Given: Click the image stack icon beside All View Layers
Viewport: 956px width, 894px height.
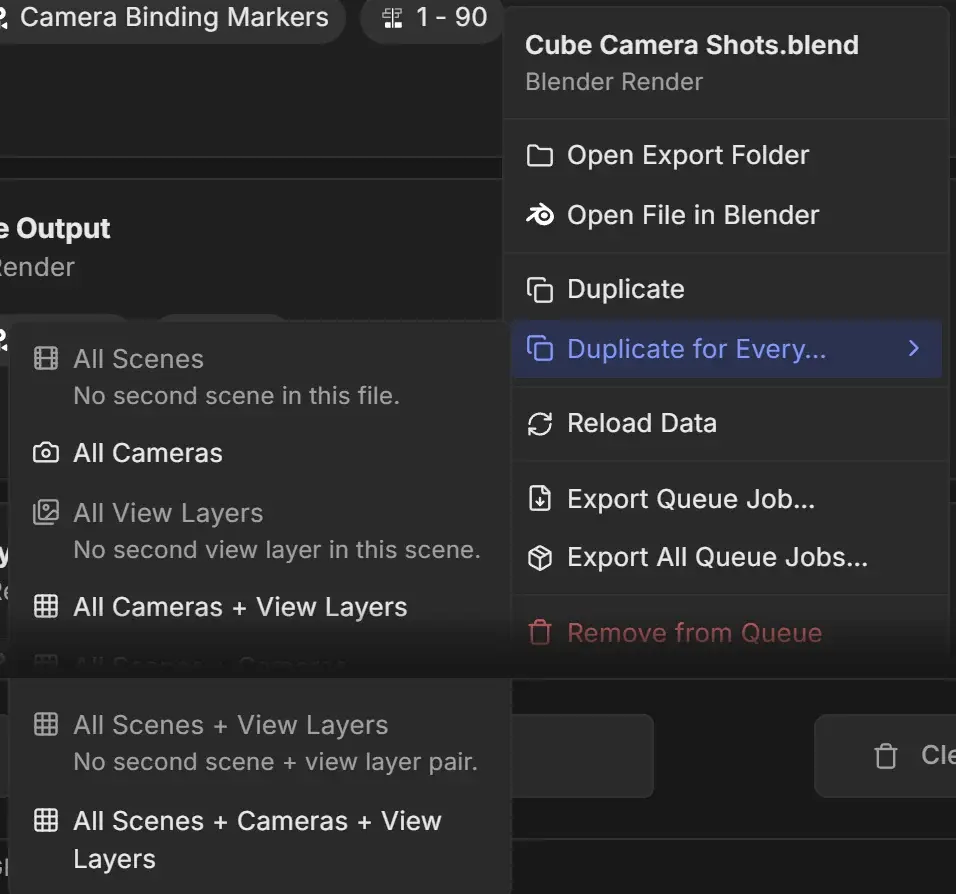Looking at the screenshot, I should click(x=46, y=512).
